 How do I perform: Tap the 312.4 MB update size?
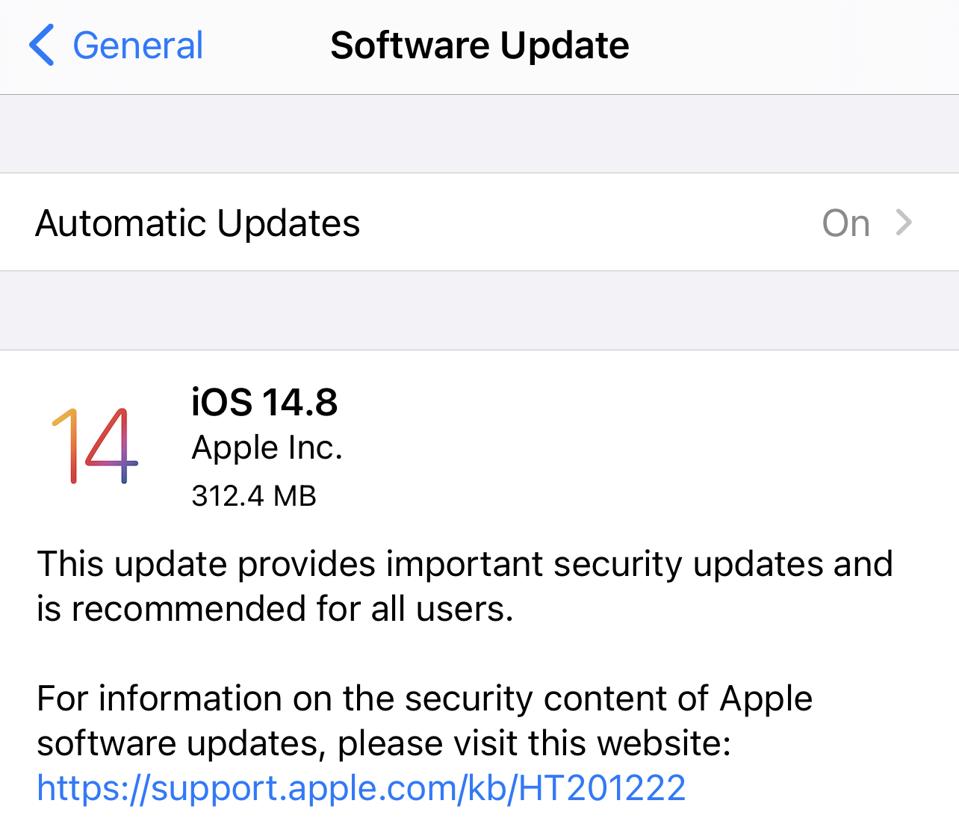coord(253,494)
